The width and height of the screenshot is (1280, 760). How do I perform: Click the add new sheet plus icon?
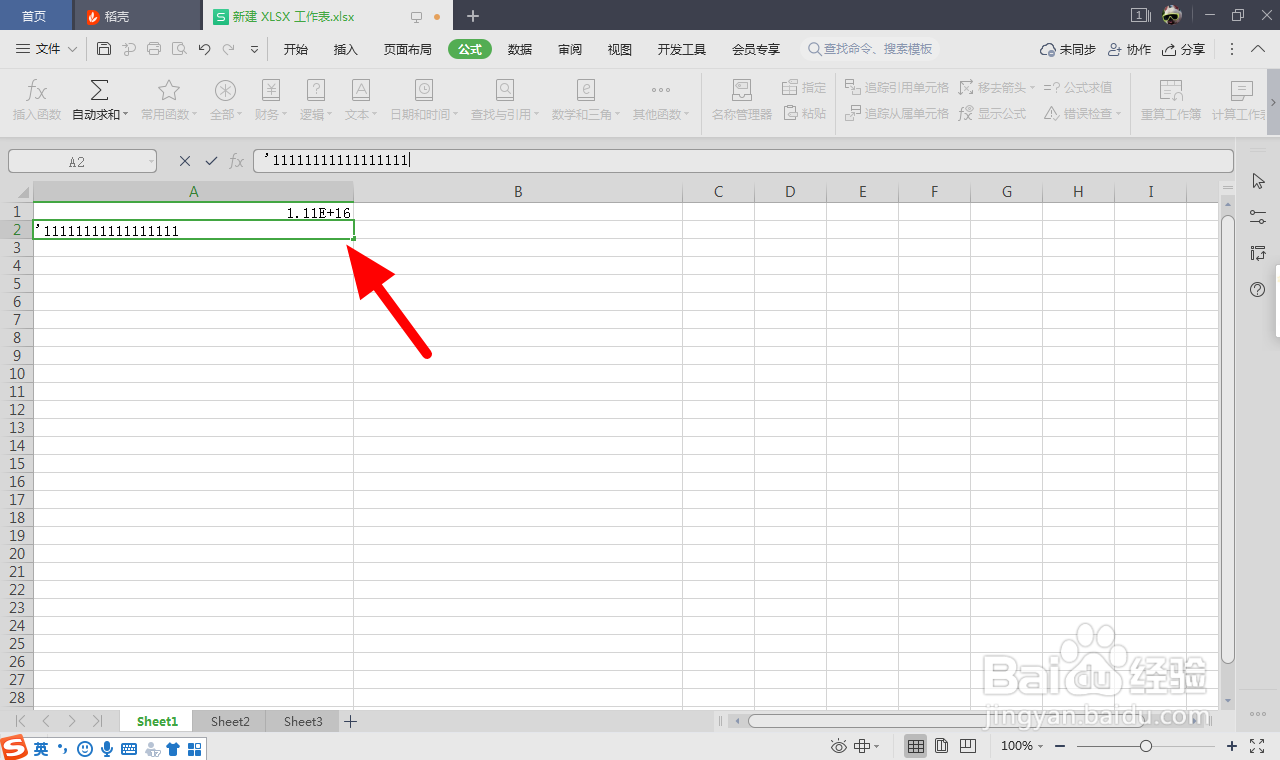click(351, 721)
